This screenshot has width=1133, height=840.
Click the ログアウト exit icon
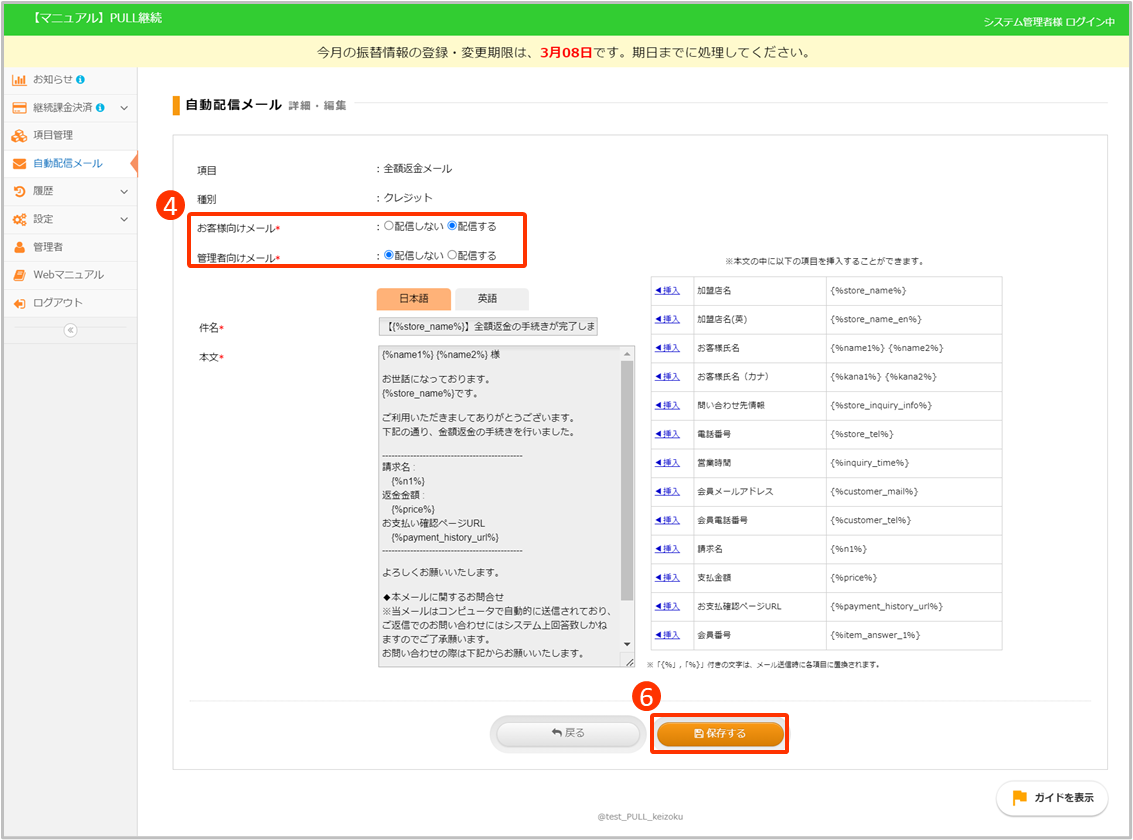click(x=19, y=303)
